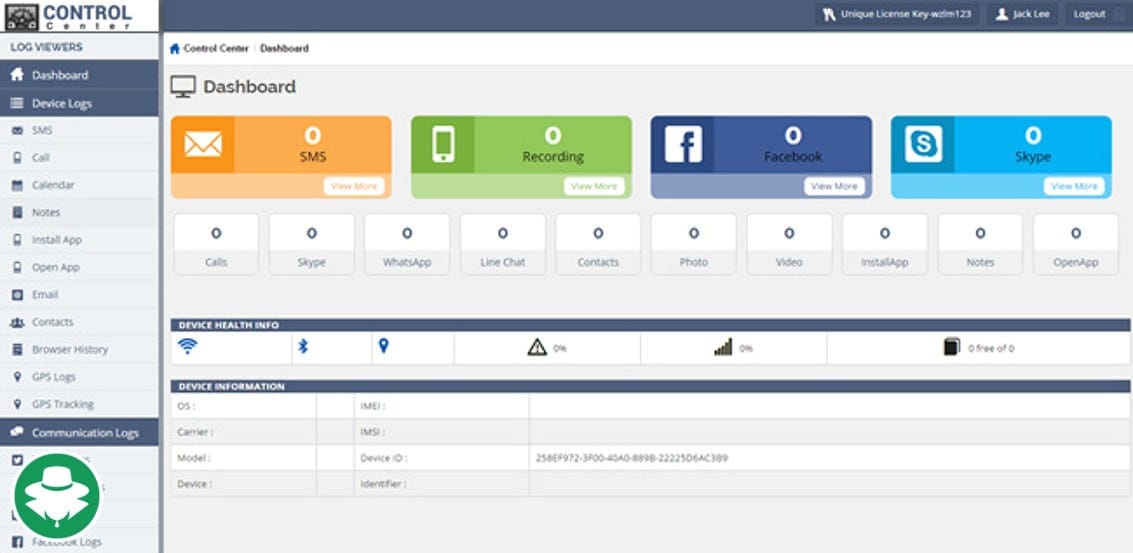Click the Communication Logs chat icon
The width and height of the screenshot is (1133, 553).
pyautogui.click(x=17, y=432)
